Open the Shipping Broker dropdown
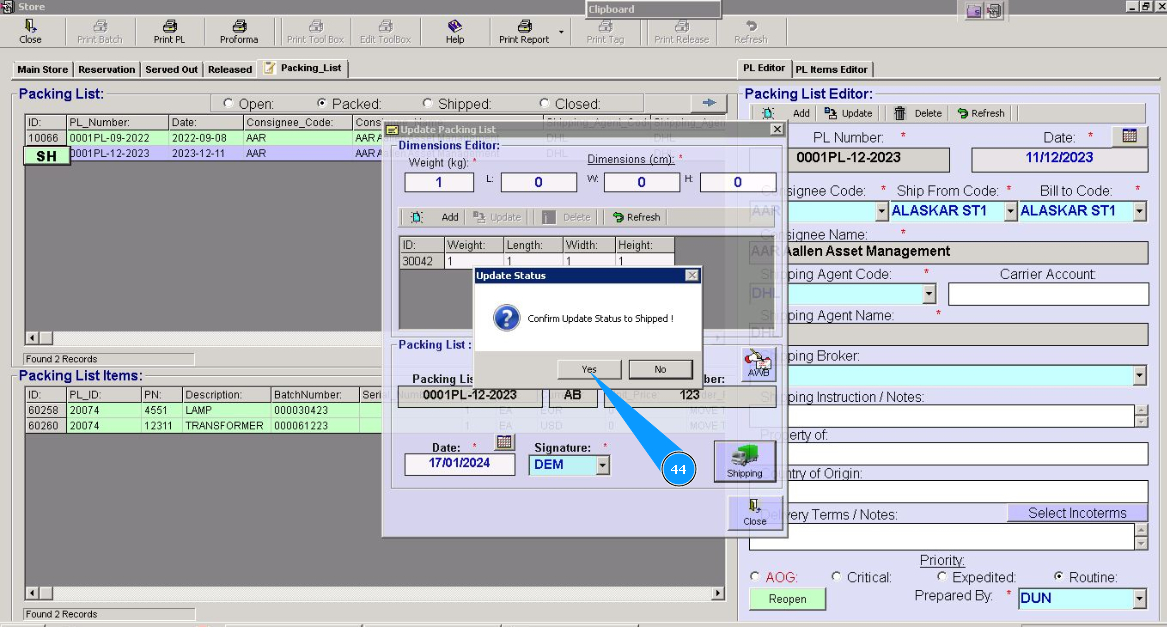 point(1139,376)
